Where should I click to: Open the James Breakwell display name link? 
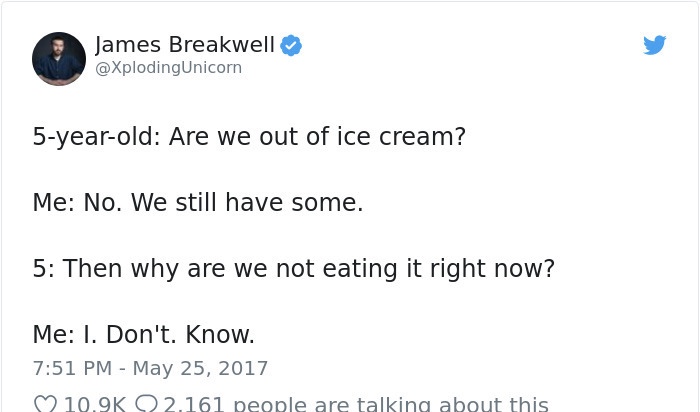coord(185,45)
